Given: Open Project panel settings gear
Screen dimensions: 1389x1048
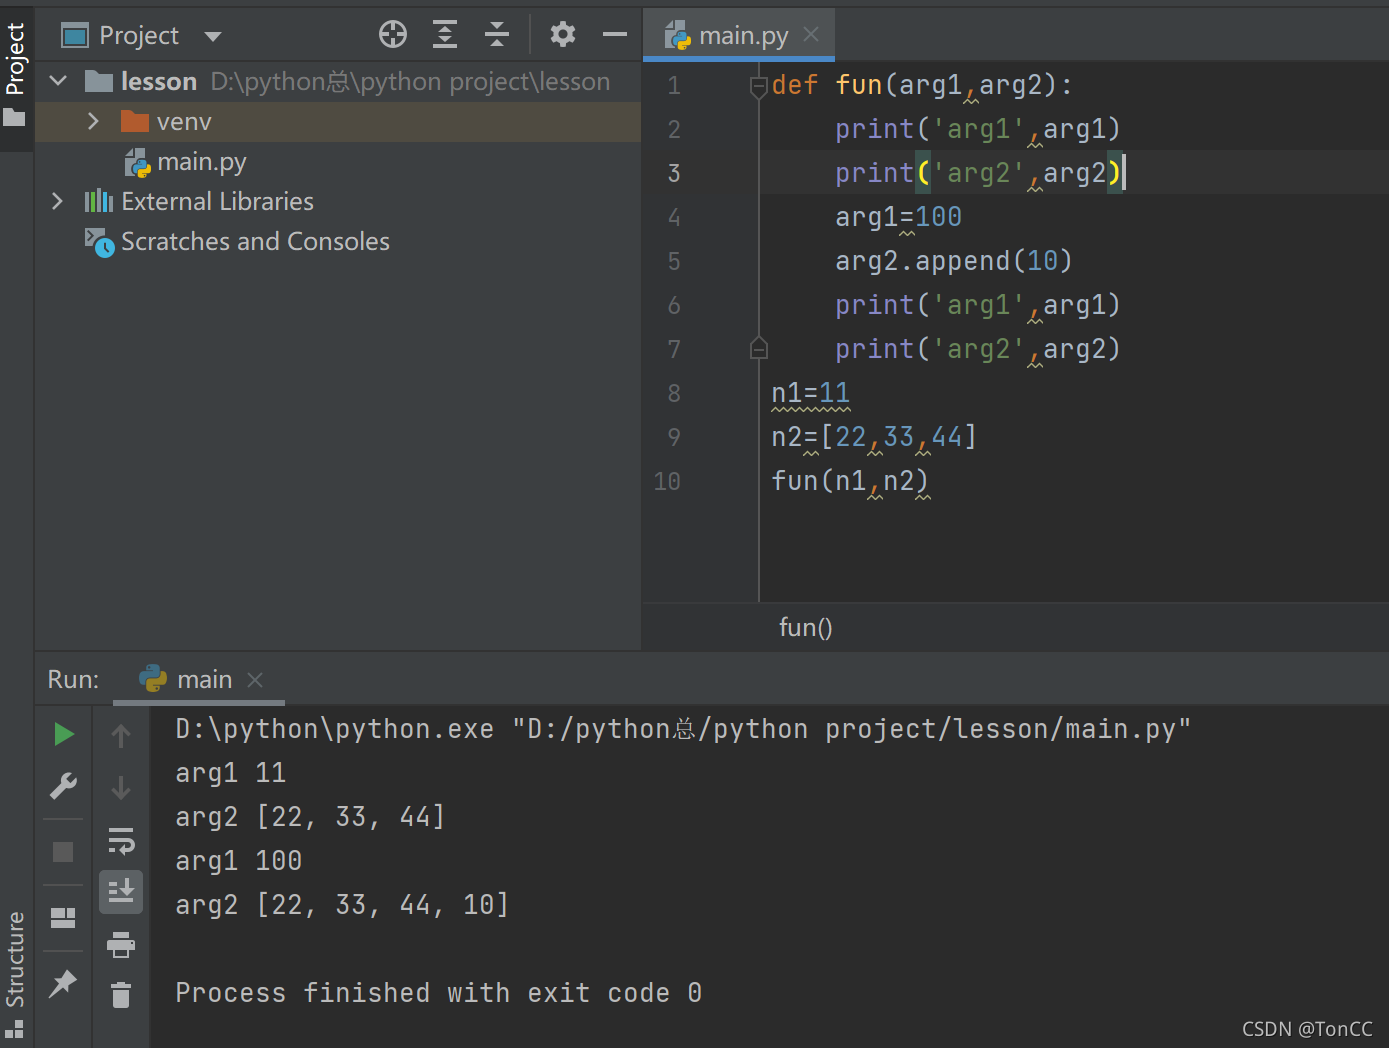Looking at the screenshot, I should 563,35.
